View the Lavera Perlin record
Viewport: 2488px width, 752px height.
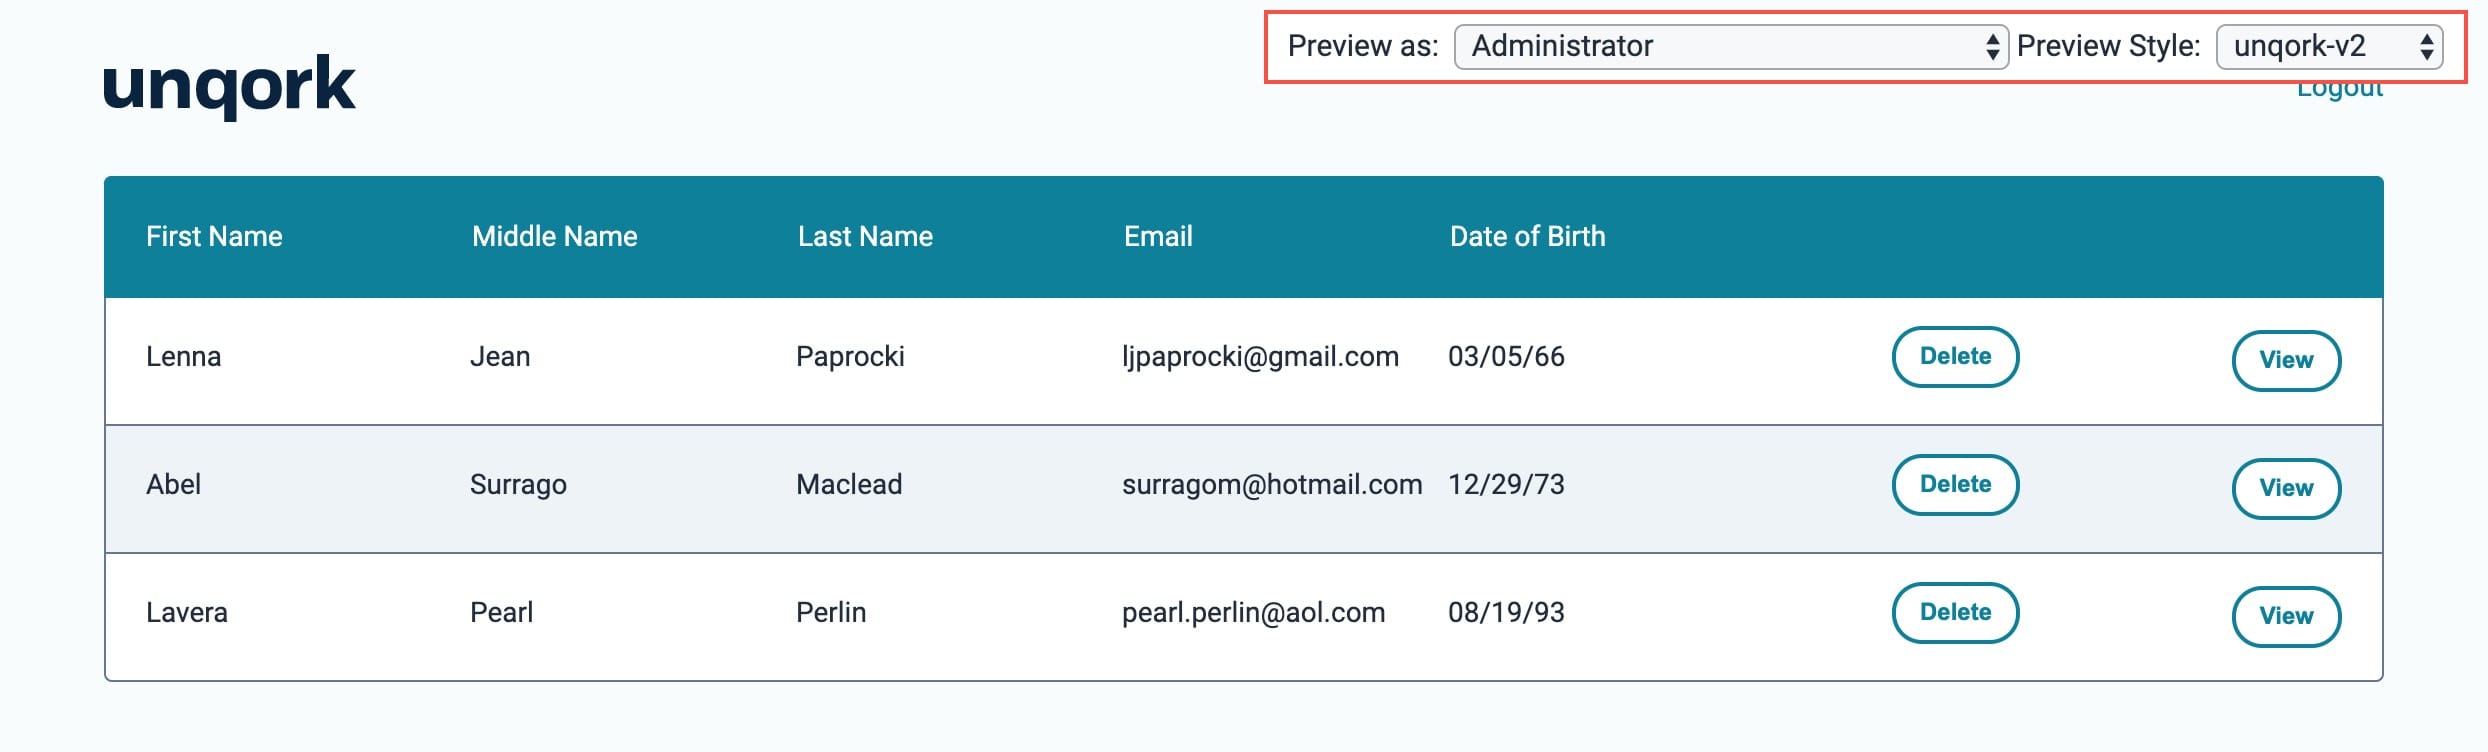point(2286,616)
